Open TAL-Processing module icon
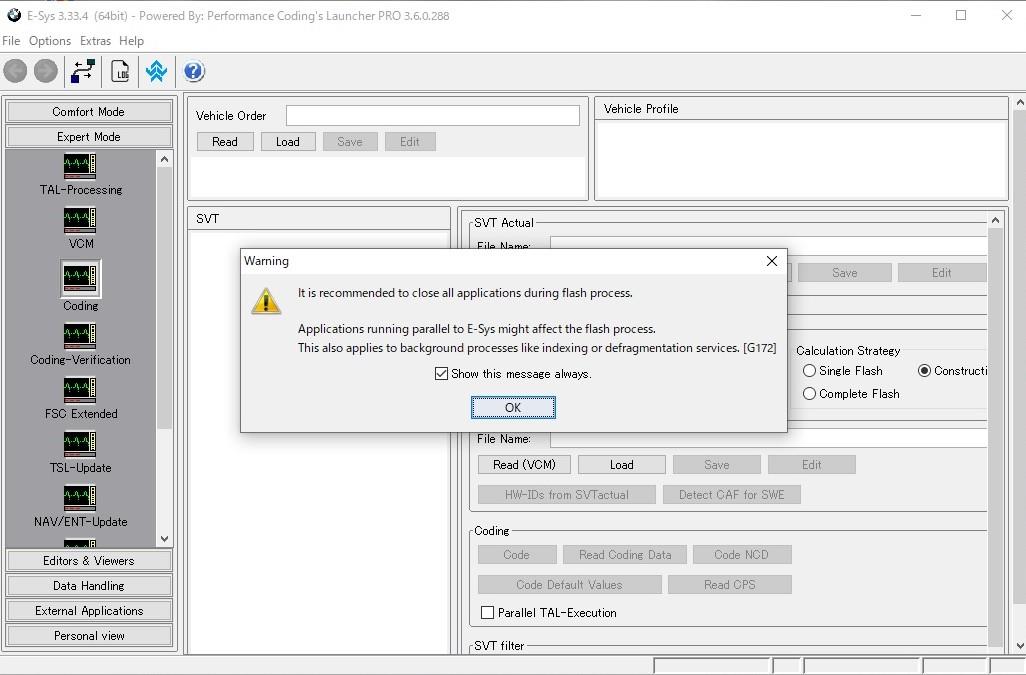1026x675 pixels. [80, 165]
